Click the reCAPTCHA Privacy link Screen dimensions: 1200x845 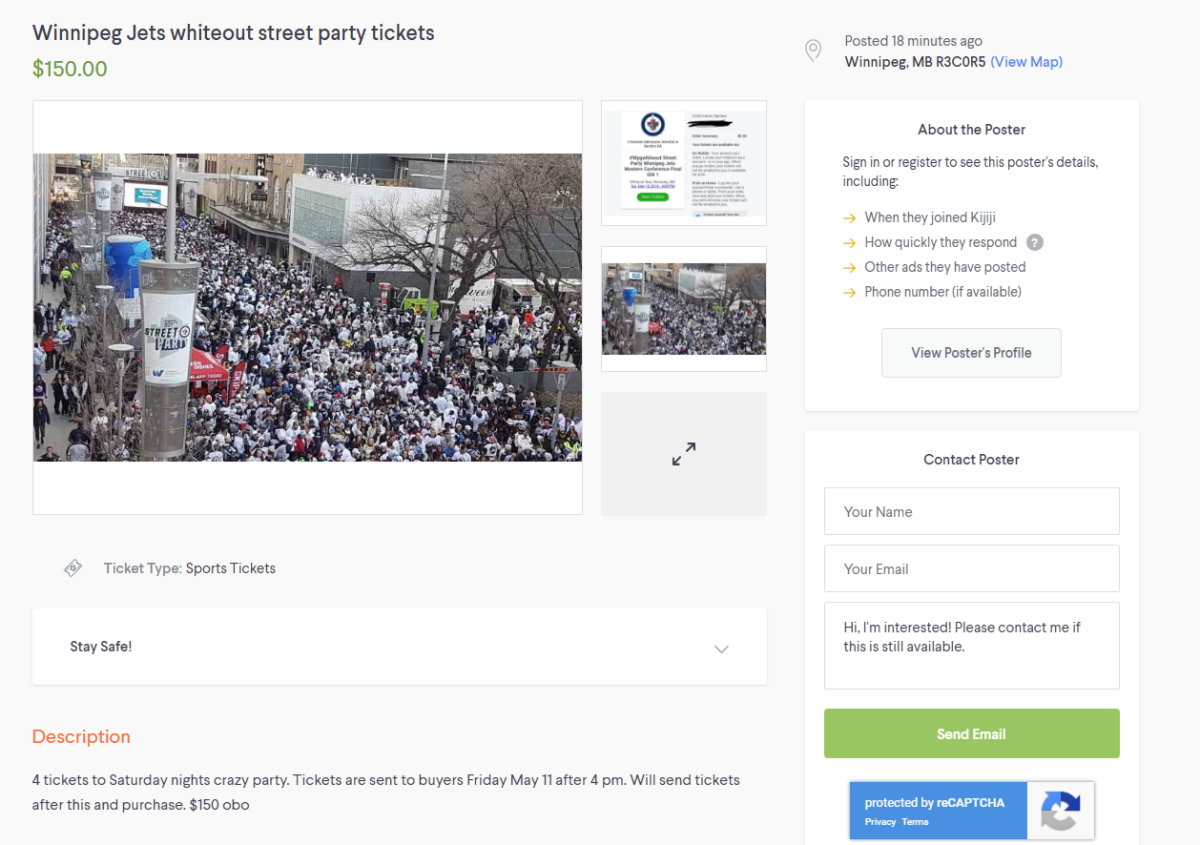[880, 821]
